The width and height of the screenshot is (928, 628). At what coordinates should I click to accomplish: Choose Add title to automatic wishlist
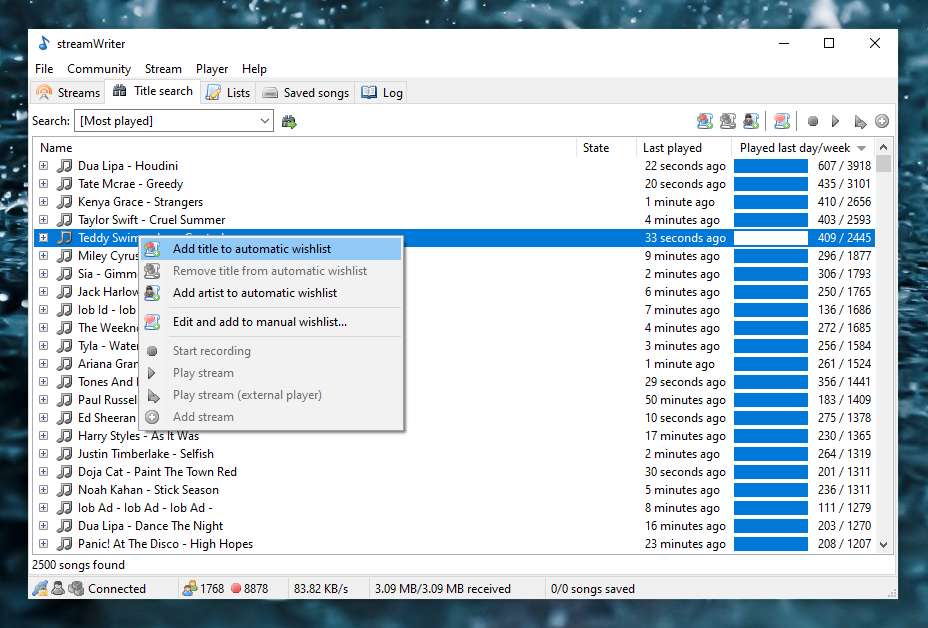click(x=271, y=249)
